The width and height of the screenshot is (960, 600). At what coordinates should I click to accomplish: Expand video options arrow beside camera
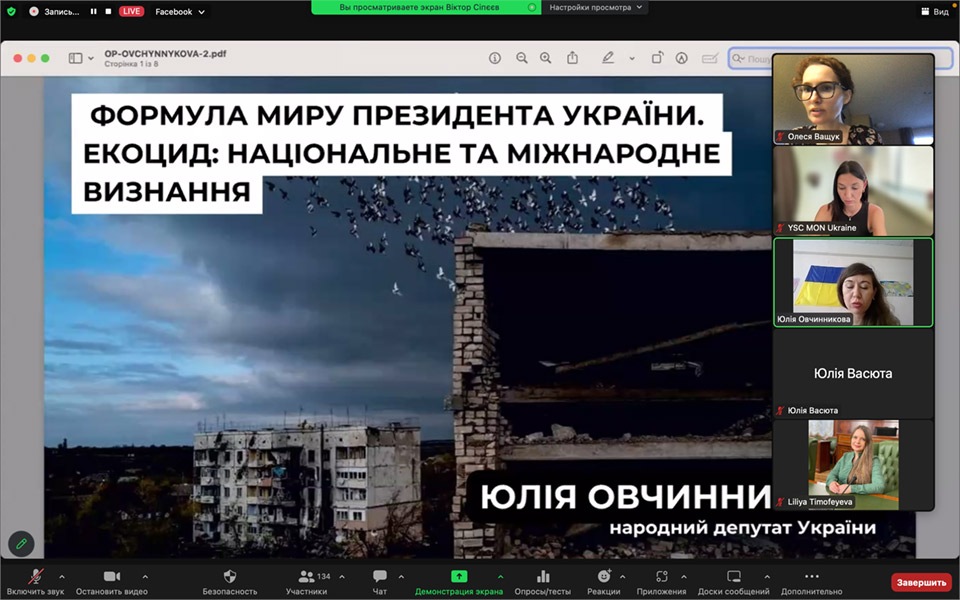coord(145,577)
